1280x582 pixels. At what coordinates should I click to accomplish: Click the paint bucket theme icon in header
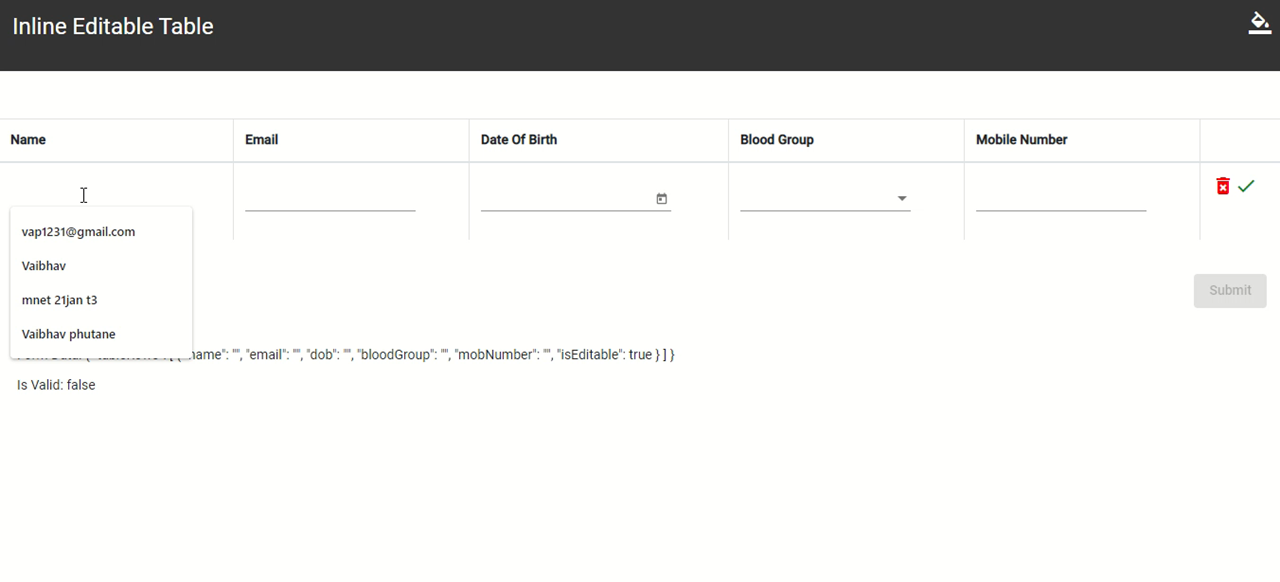tap(1259, 22)
